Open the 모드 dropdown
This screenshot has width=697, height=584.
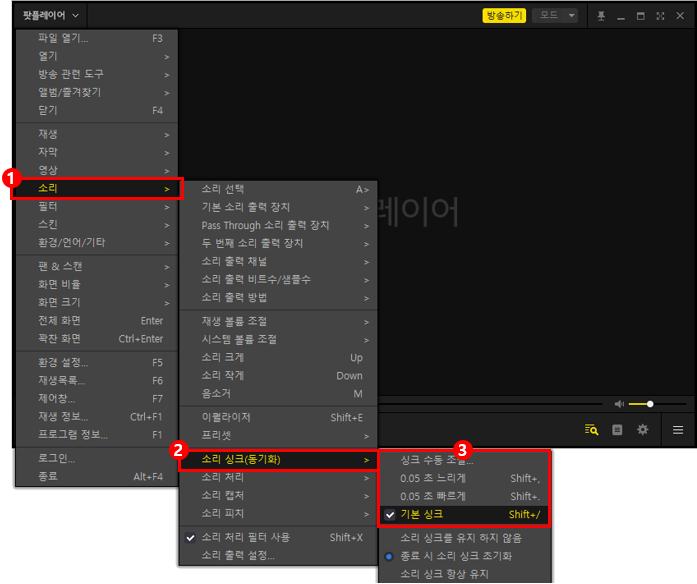(x=555, y=16)
